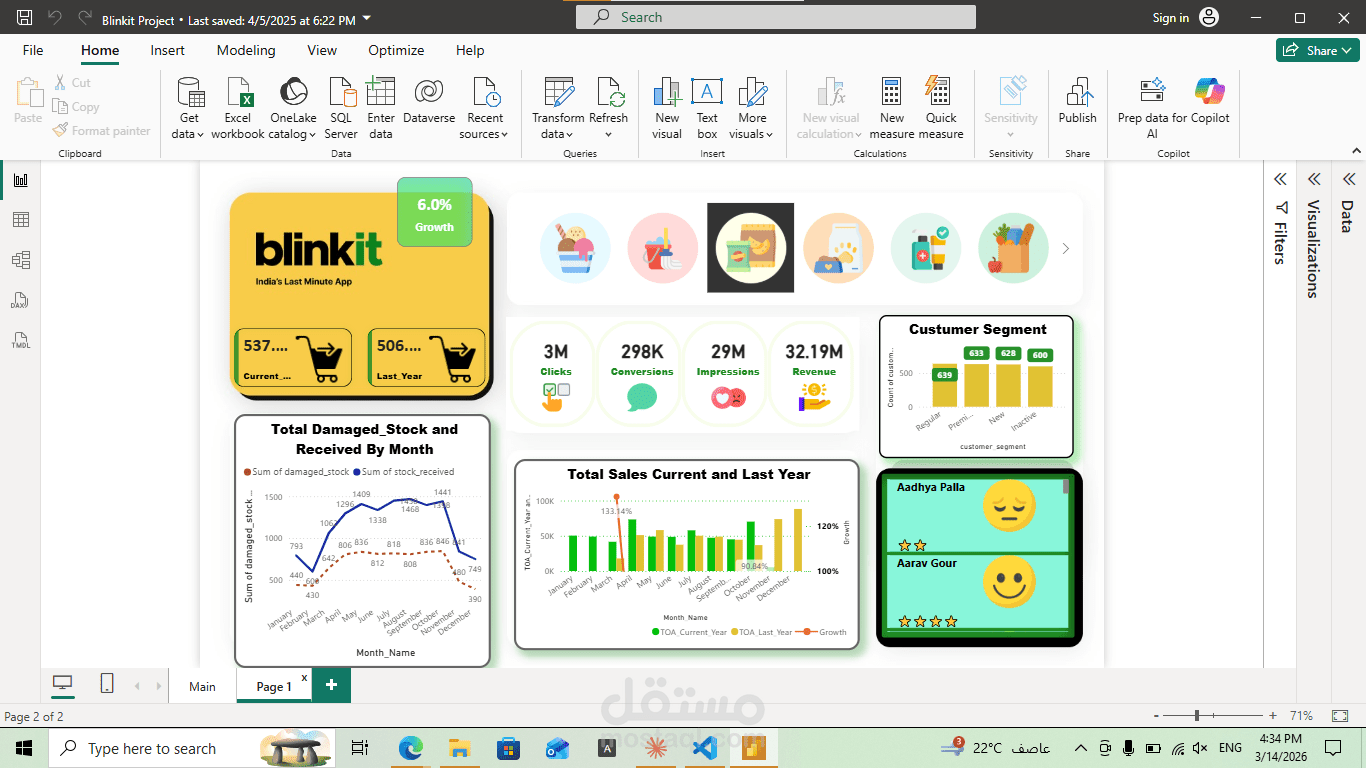
Task: Select the grocery bag category icon
Action: click(1013, 248)
